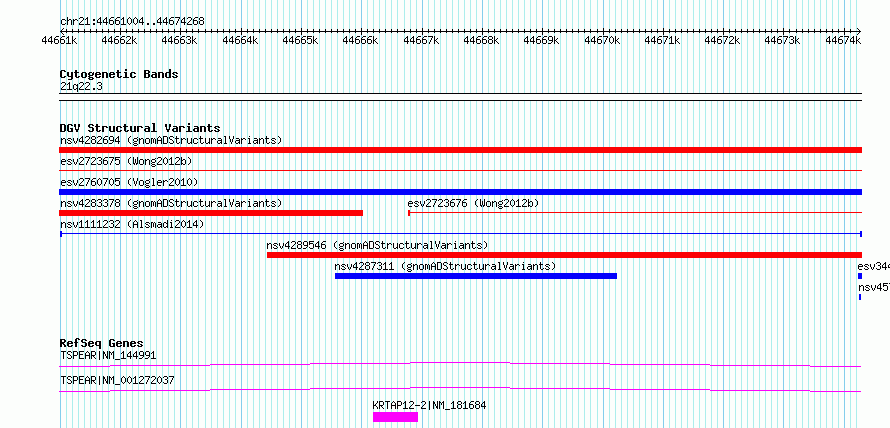
Task: Open the TSPEAR|NM_144991 gene label
Action: 108,356
